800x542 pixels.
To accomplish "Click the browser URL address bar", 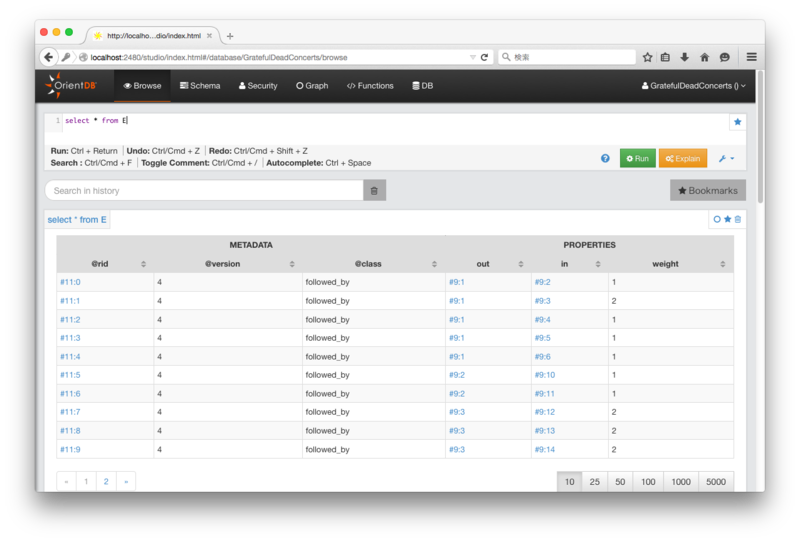I will 278,57.
